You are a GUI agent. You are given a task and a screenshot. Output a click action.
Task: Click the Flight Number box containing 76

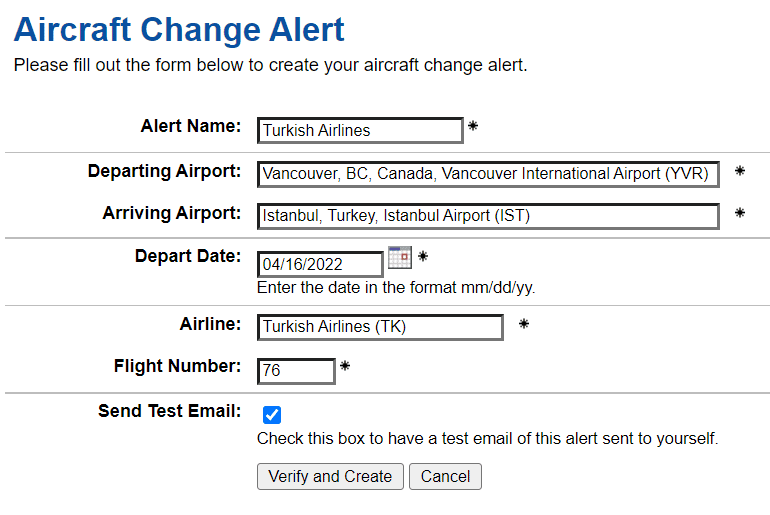point(296,370)
